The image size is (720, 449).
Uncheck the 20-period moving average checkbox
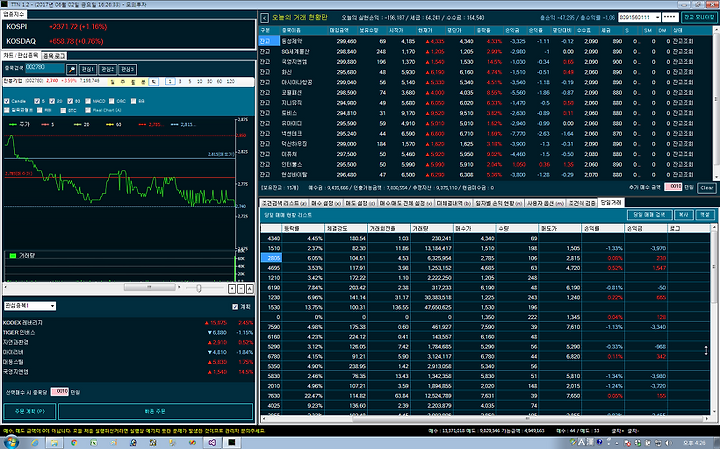click(x=52, y=101)
